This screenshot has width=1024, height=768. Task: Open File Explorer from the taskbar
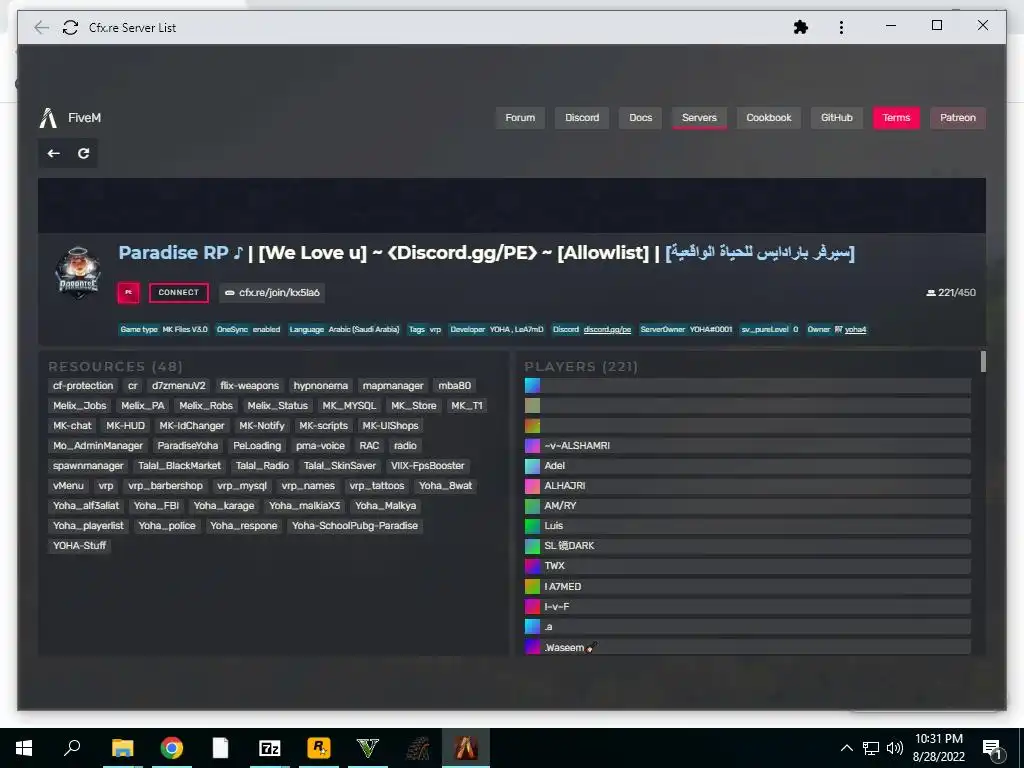coord(122,748)
